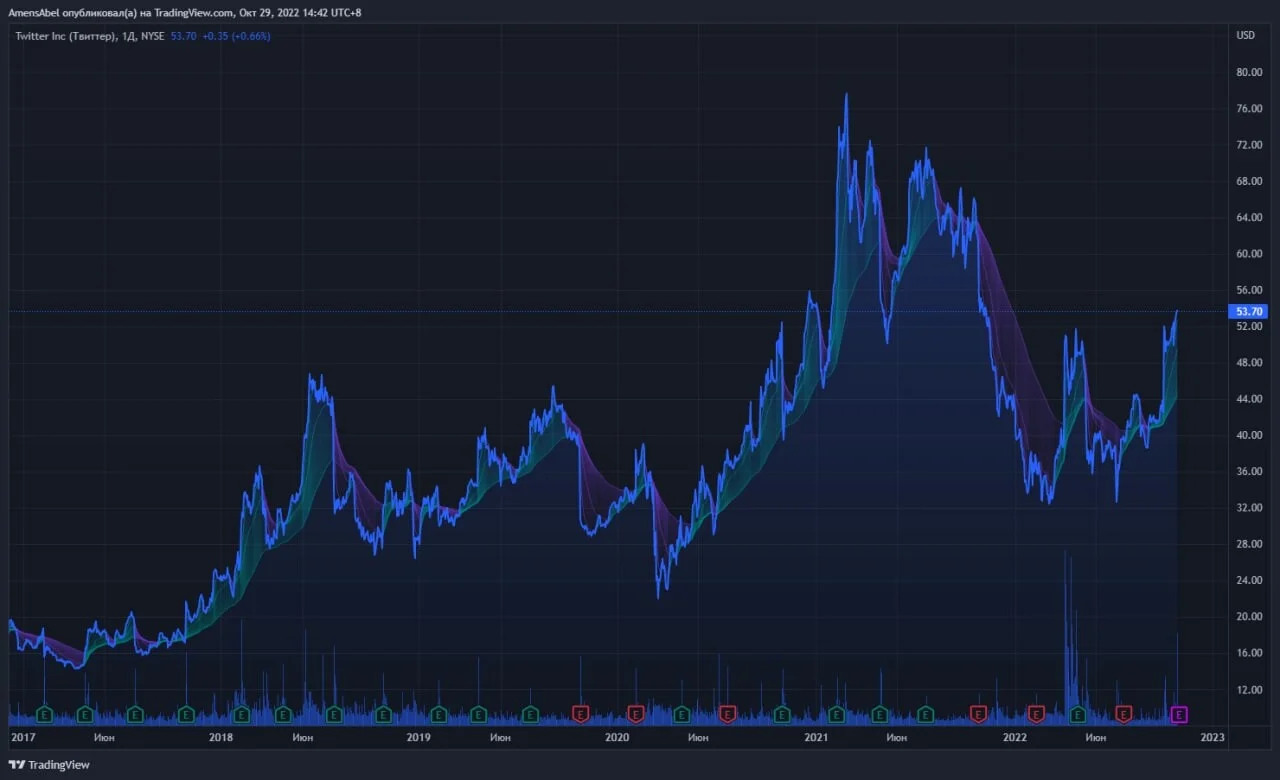Select the 72.00 price axis label
Image resolution: width=1280 pixels, height=780 pixels.
pyautogui.click(x=1249, y=145)
